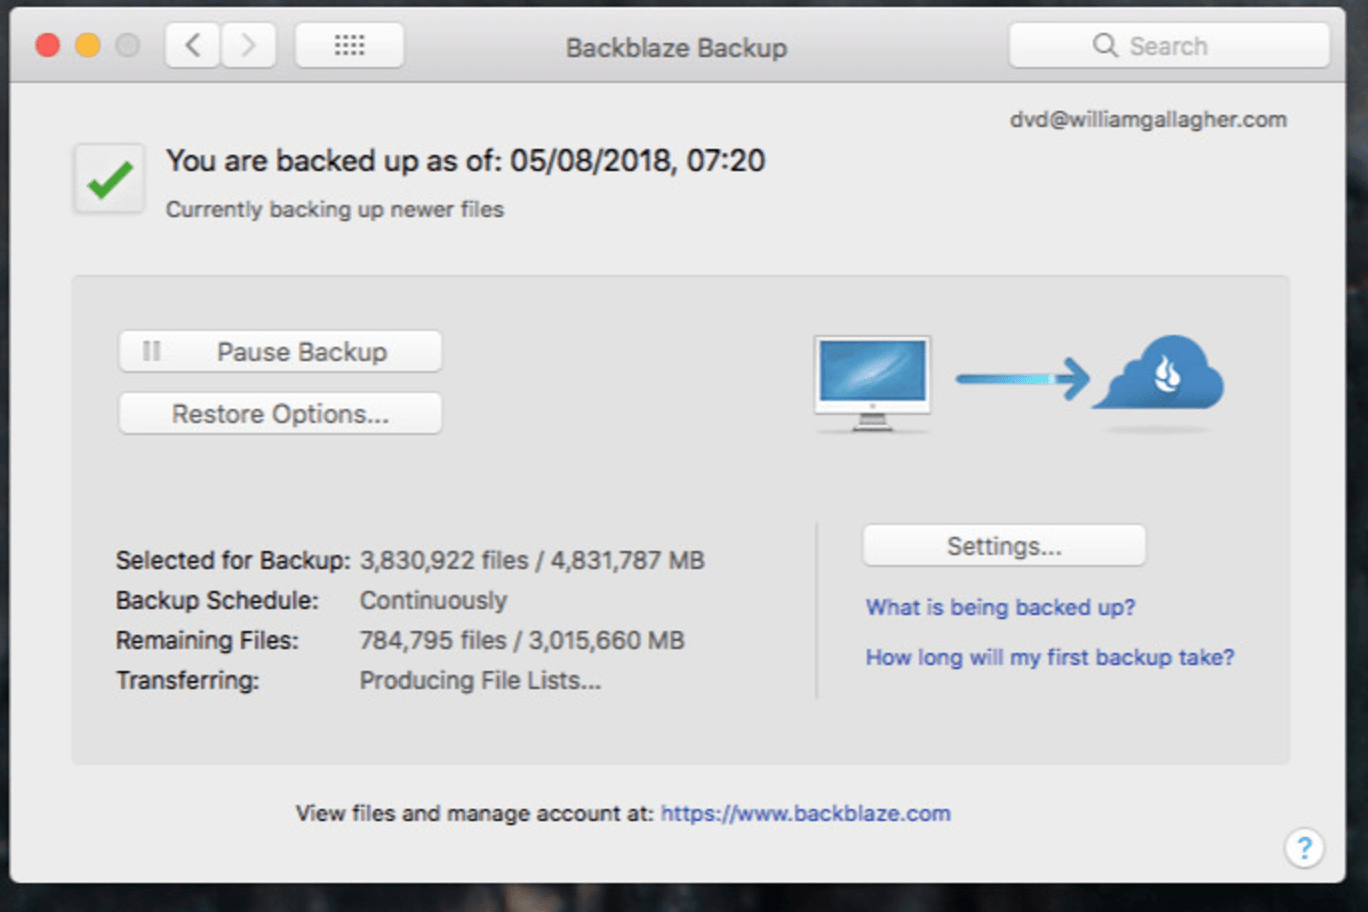This screenshot has height=912, width=1368.
Task: Click "How long will my first backup take?"
Action: coord(1049,657)
